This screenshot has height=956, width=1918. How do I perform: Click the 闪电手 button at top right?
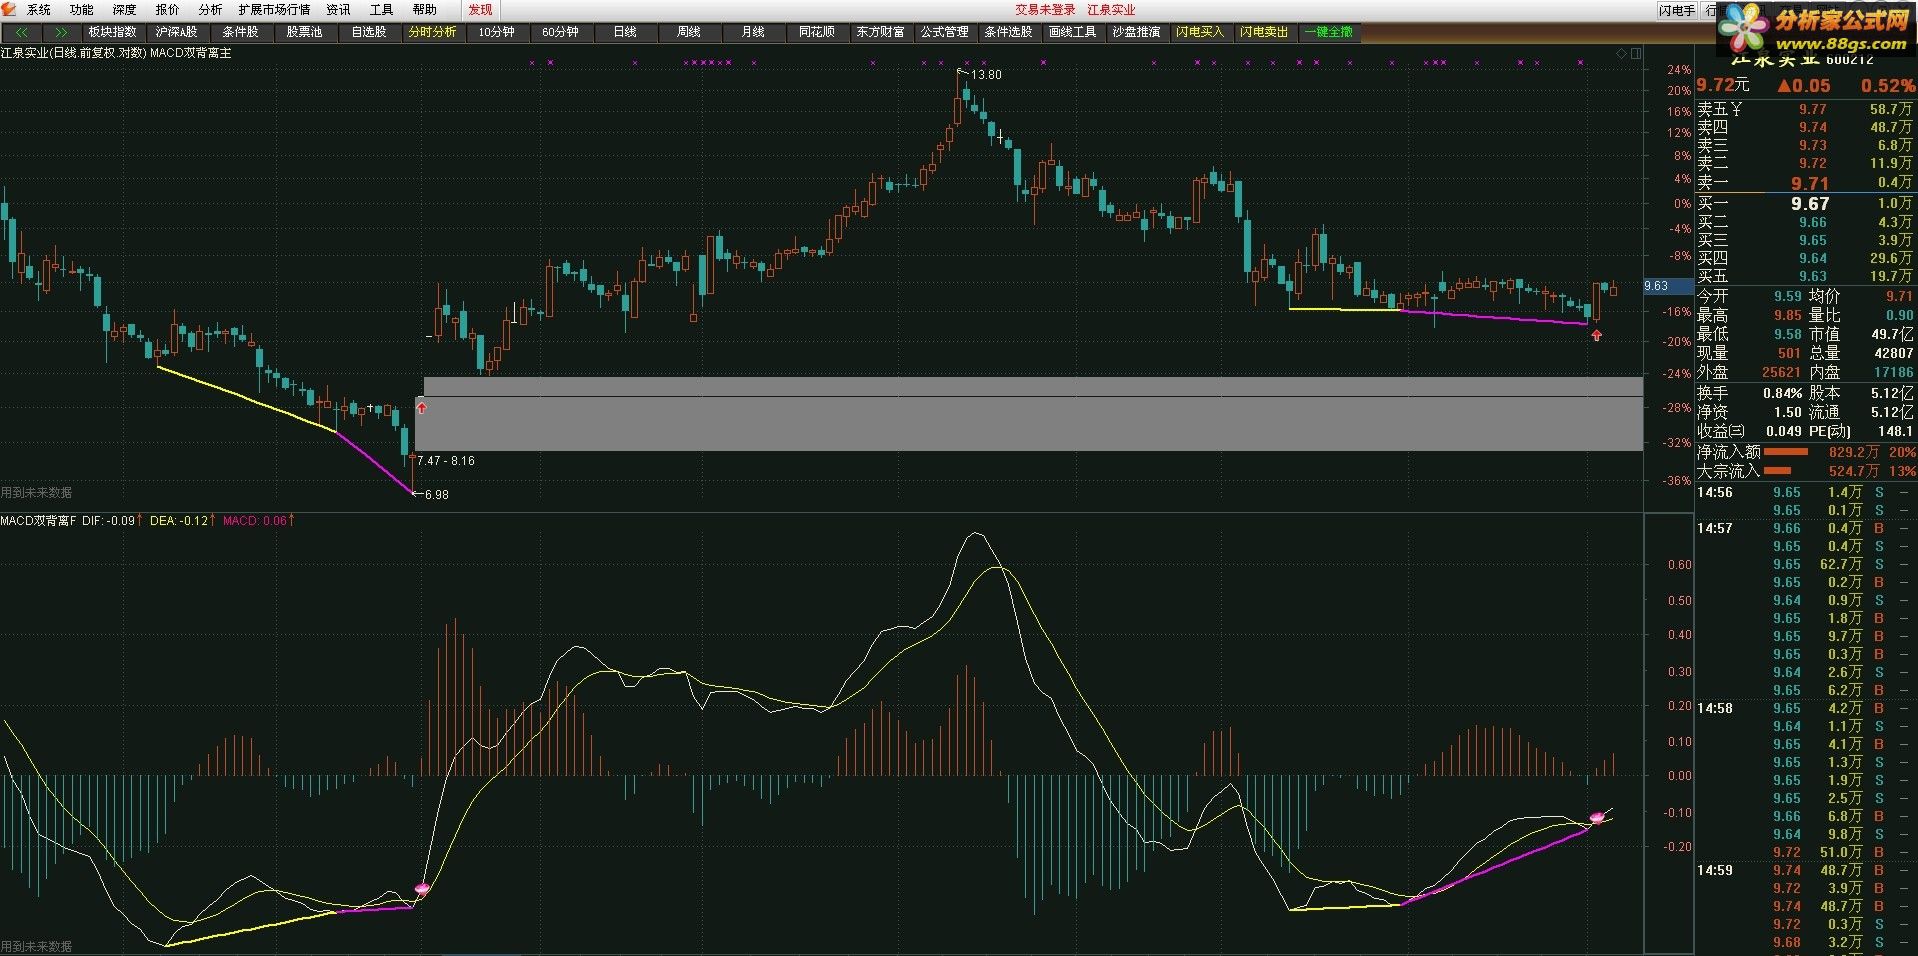coord(1676,10)
